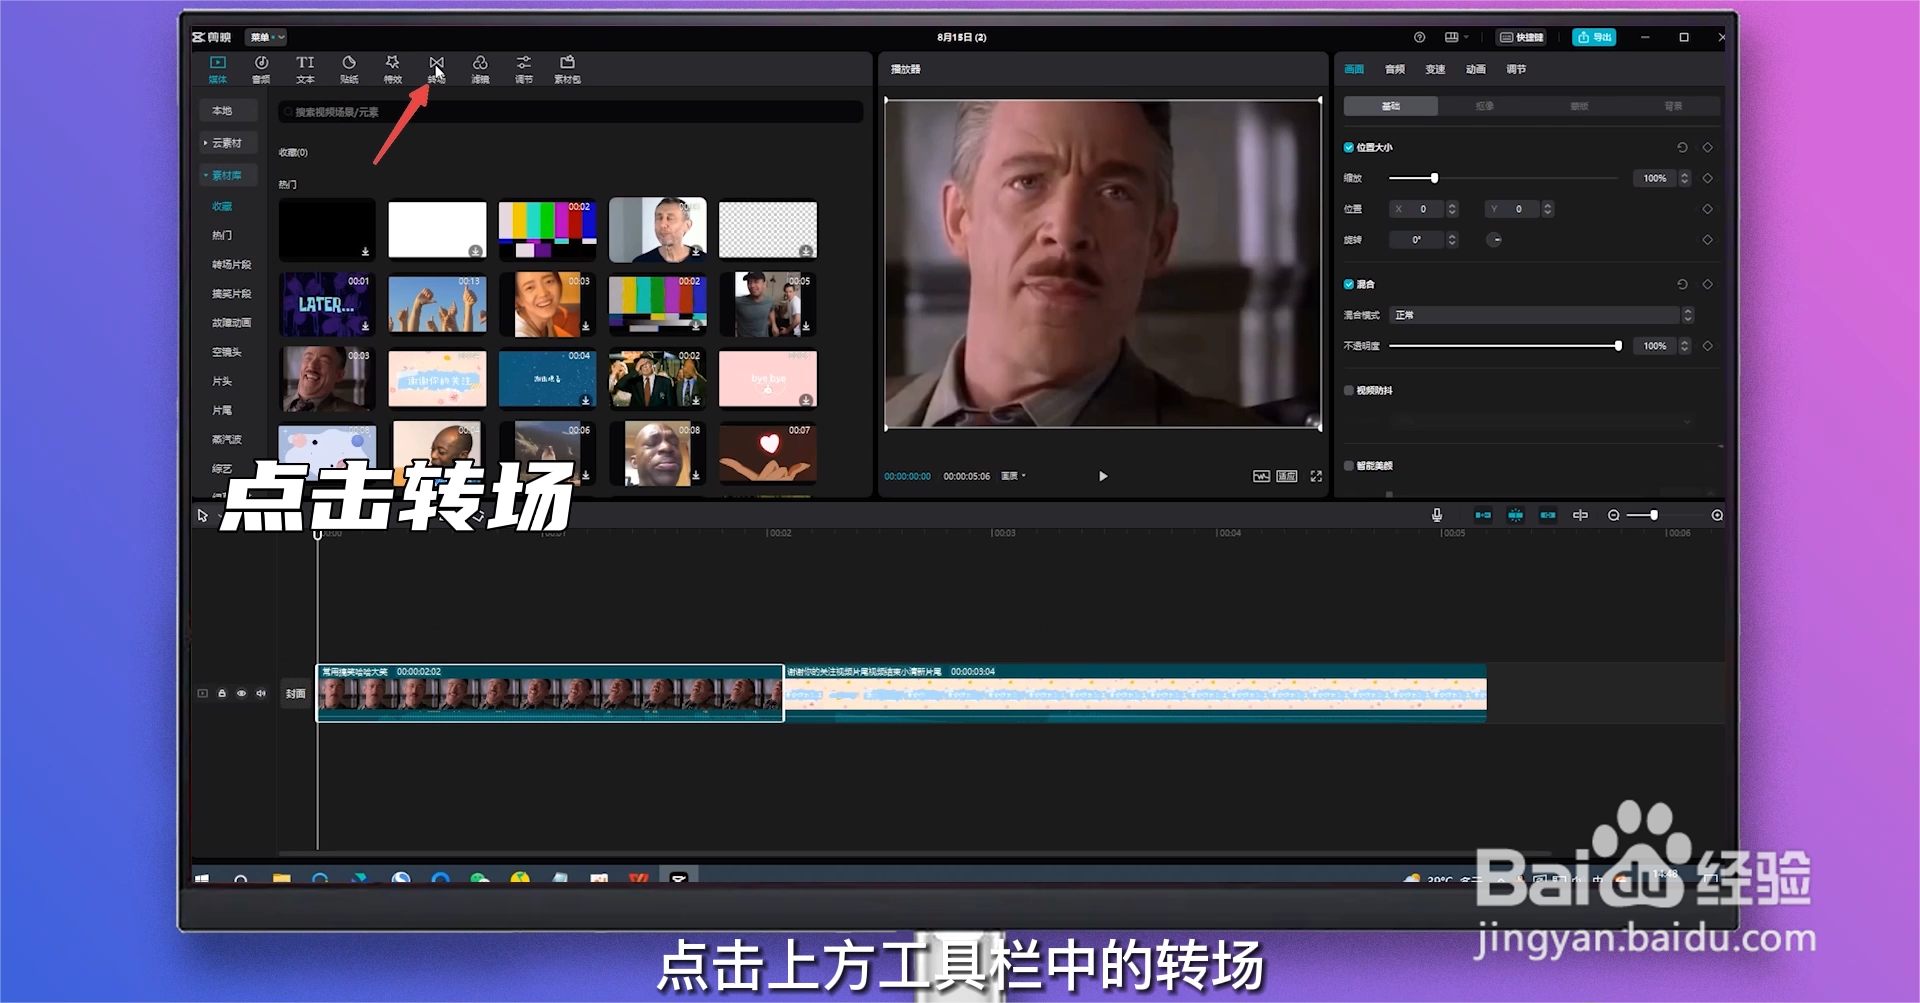This screenshot has width=1920, height=1003.
Task: Select the bye bye pink clip thumbnail
Action: pos(768,378)
